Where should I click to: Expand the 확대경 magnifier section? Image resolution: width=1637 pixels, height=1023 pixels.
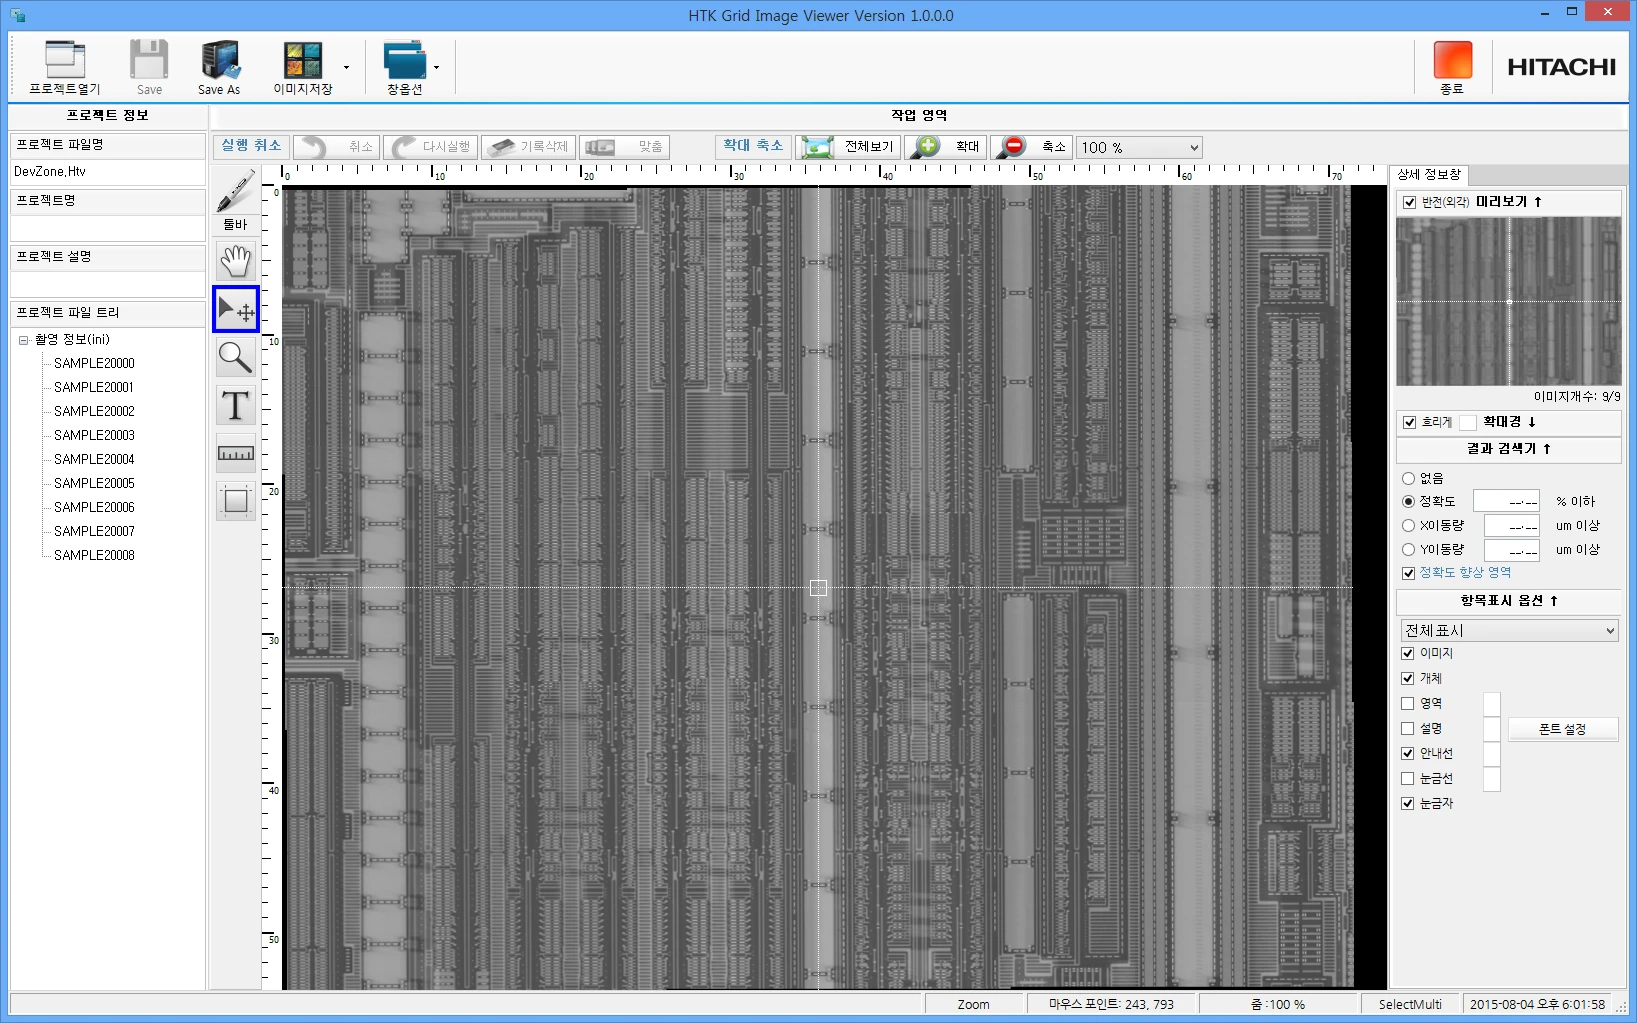pos(1509,422)
